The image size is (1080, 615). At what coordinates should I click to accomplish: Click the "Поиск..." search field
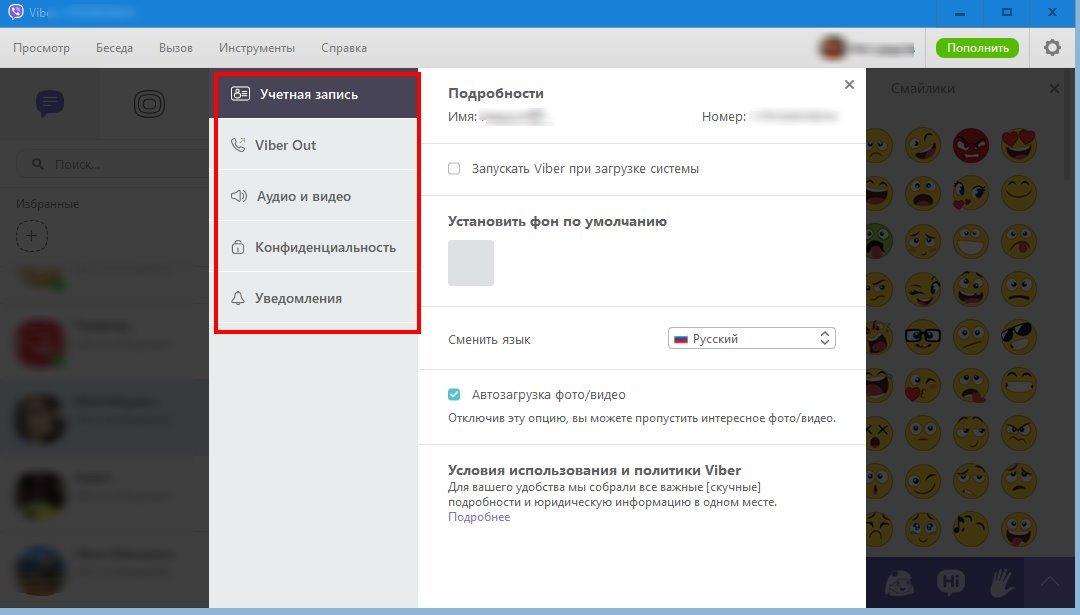point(110,164)
